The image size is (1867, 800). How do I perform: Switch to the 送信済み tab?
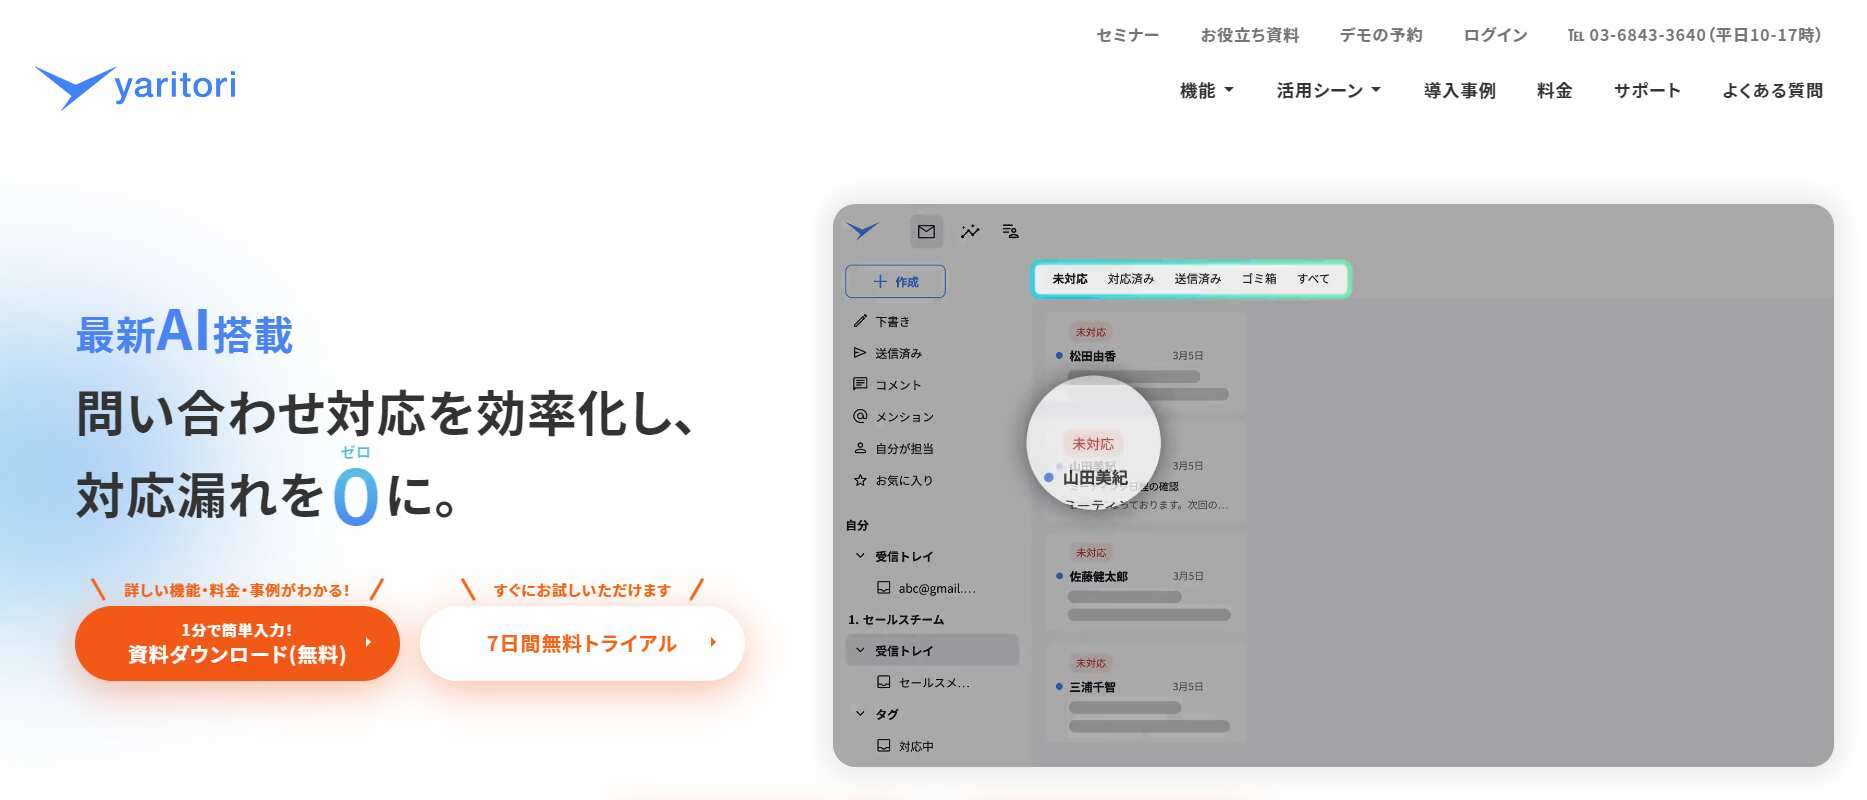click(1198, 279)
